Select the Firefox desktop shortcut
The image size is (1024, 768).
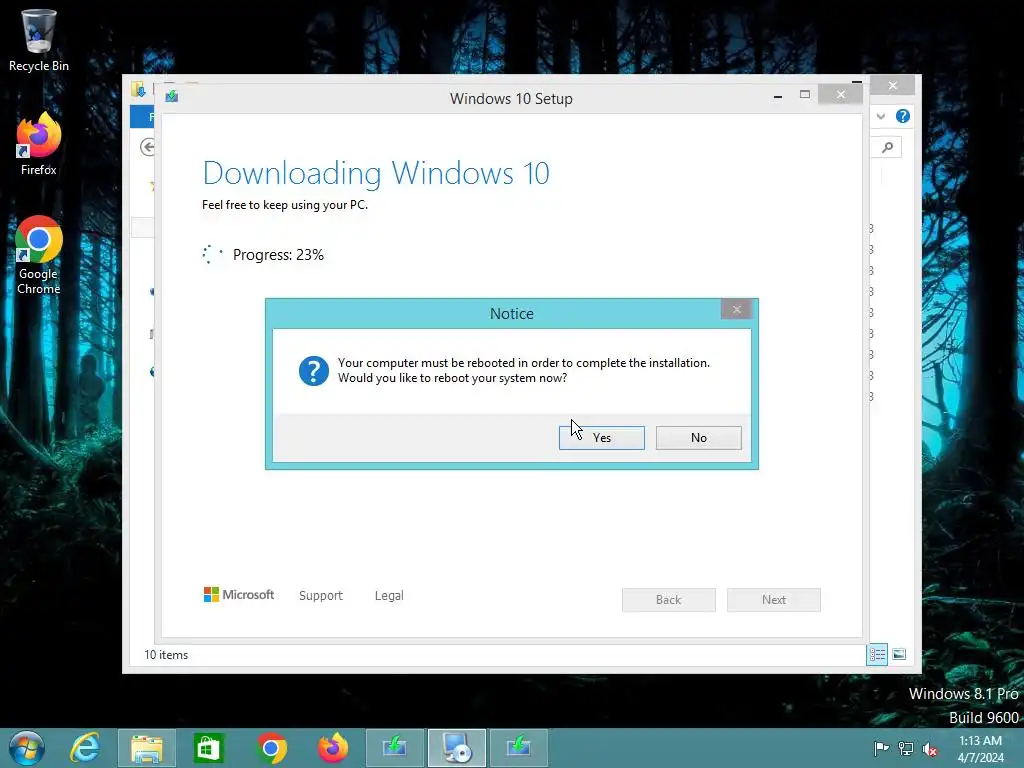[x=39, y=144]
